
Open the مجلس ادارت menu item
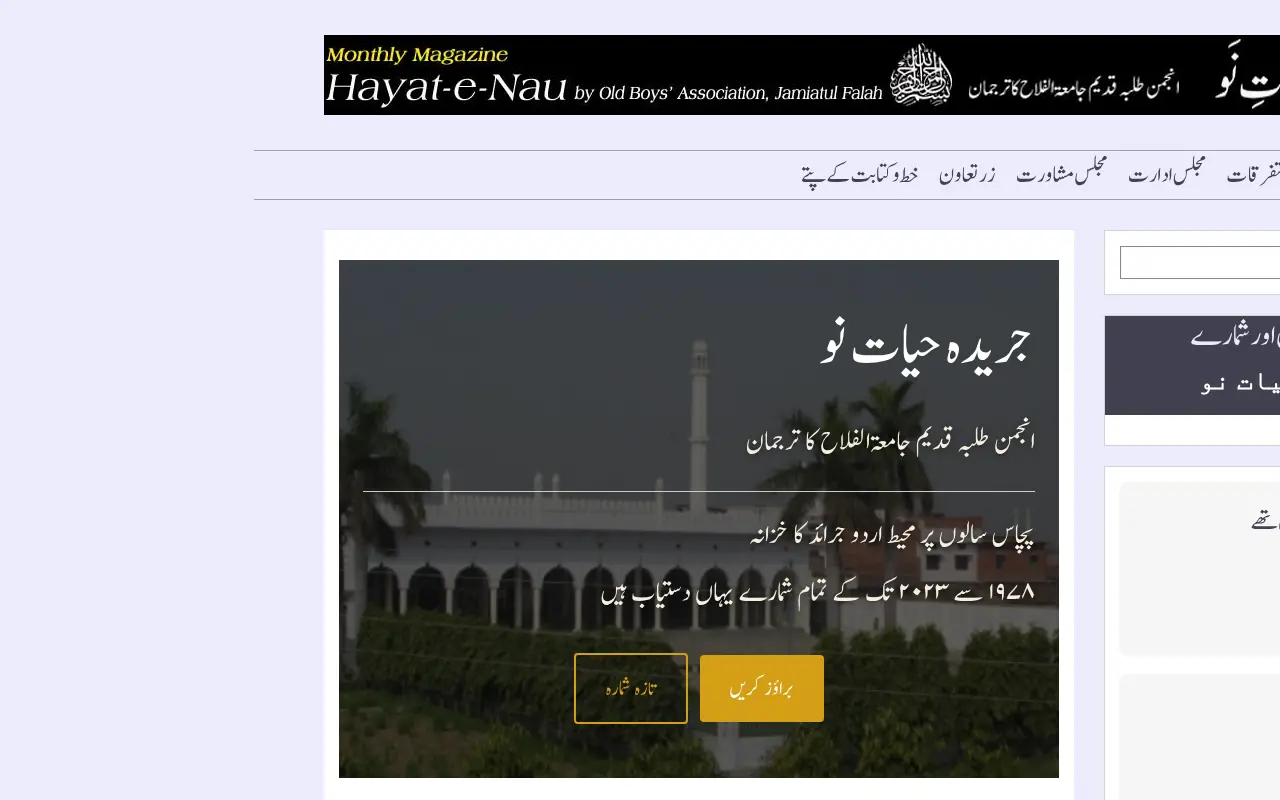[1167, 174]
